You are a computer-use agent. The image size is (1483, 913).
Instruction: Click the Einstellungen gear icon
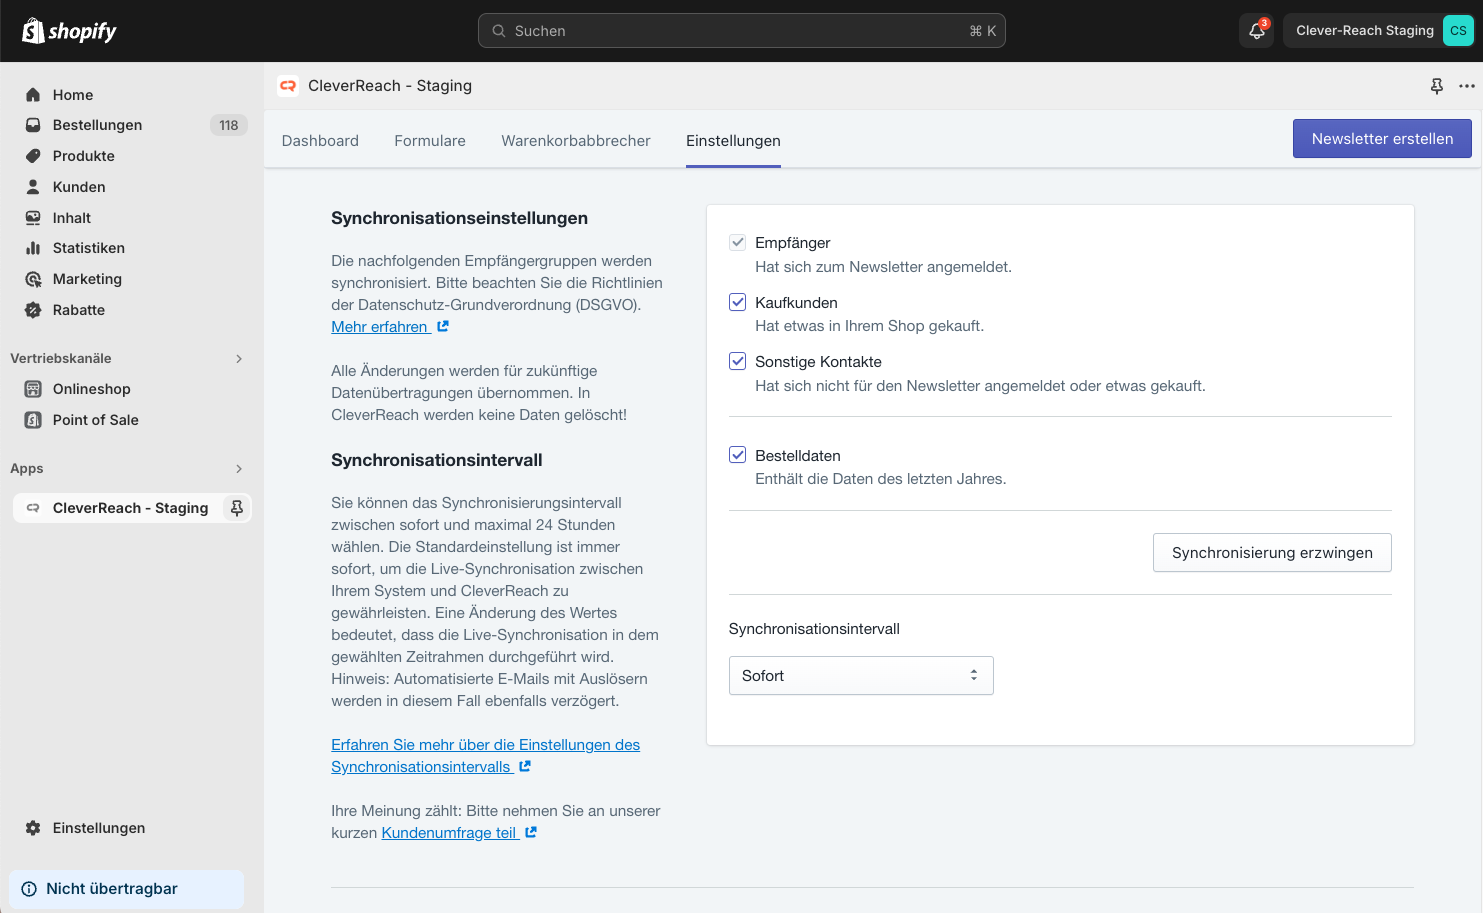(33, 828)
